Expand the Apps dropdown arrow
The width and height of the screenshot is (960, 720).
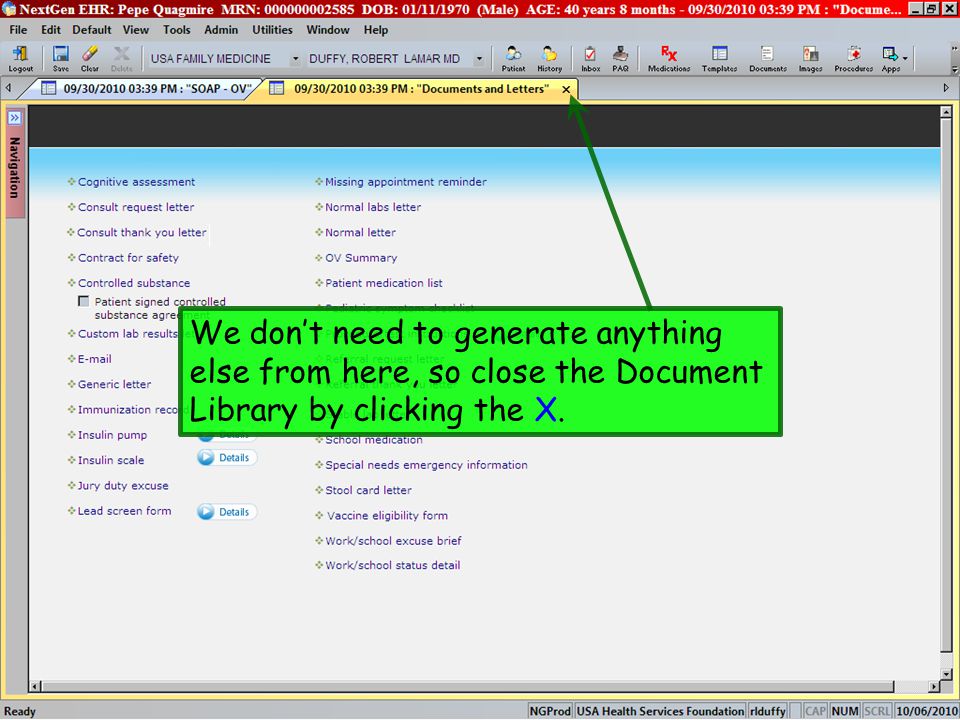click(906, 59)
